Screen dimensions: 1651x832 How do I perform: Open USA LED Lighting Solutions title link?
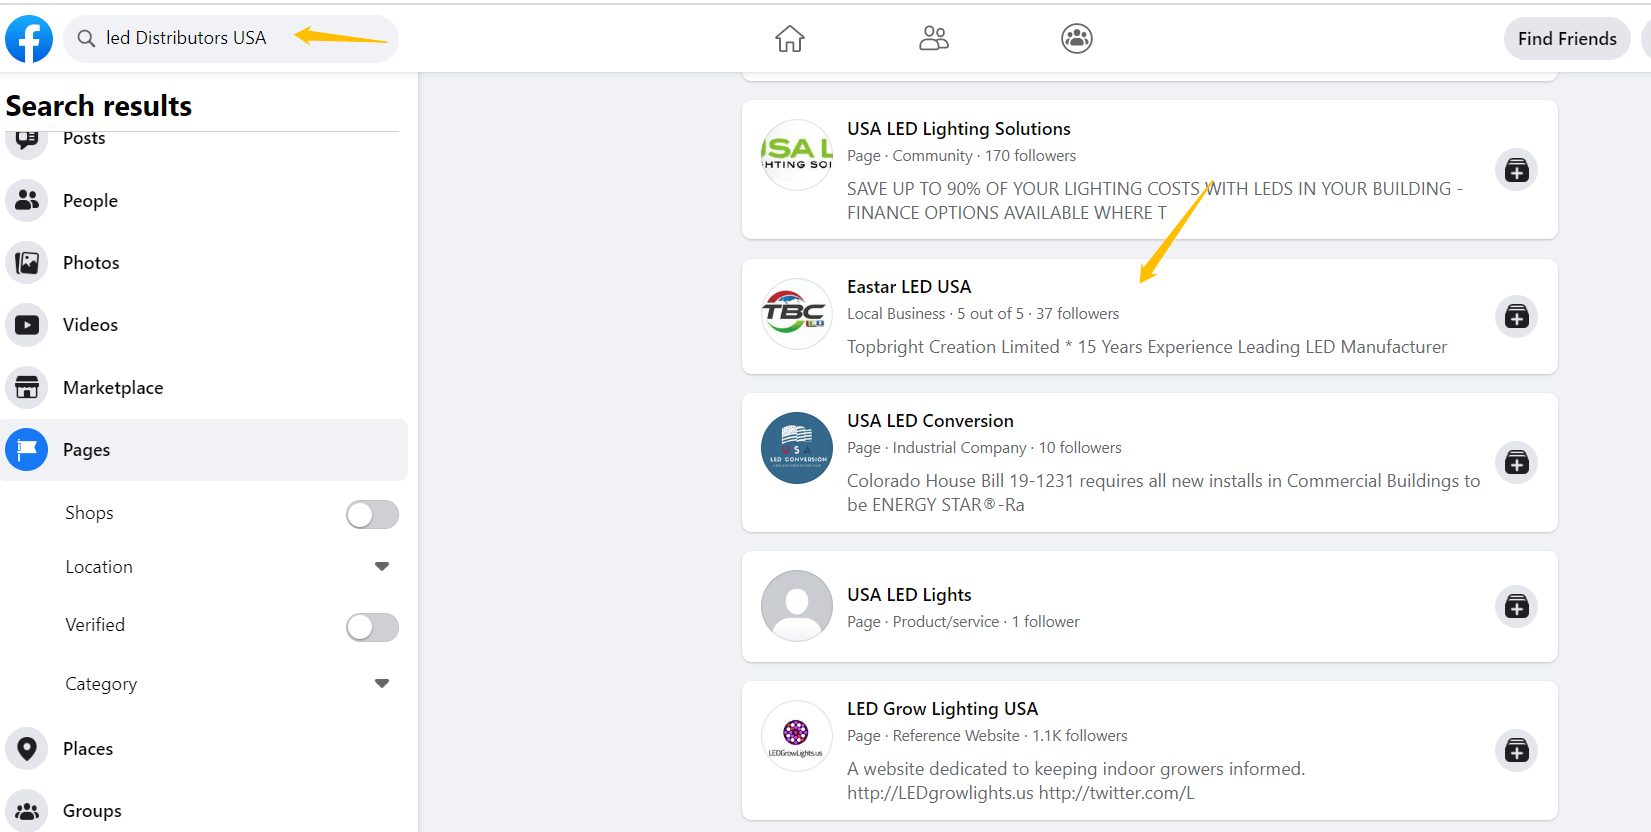(x=959, y=129)
